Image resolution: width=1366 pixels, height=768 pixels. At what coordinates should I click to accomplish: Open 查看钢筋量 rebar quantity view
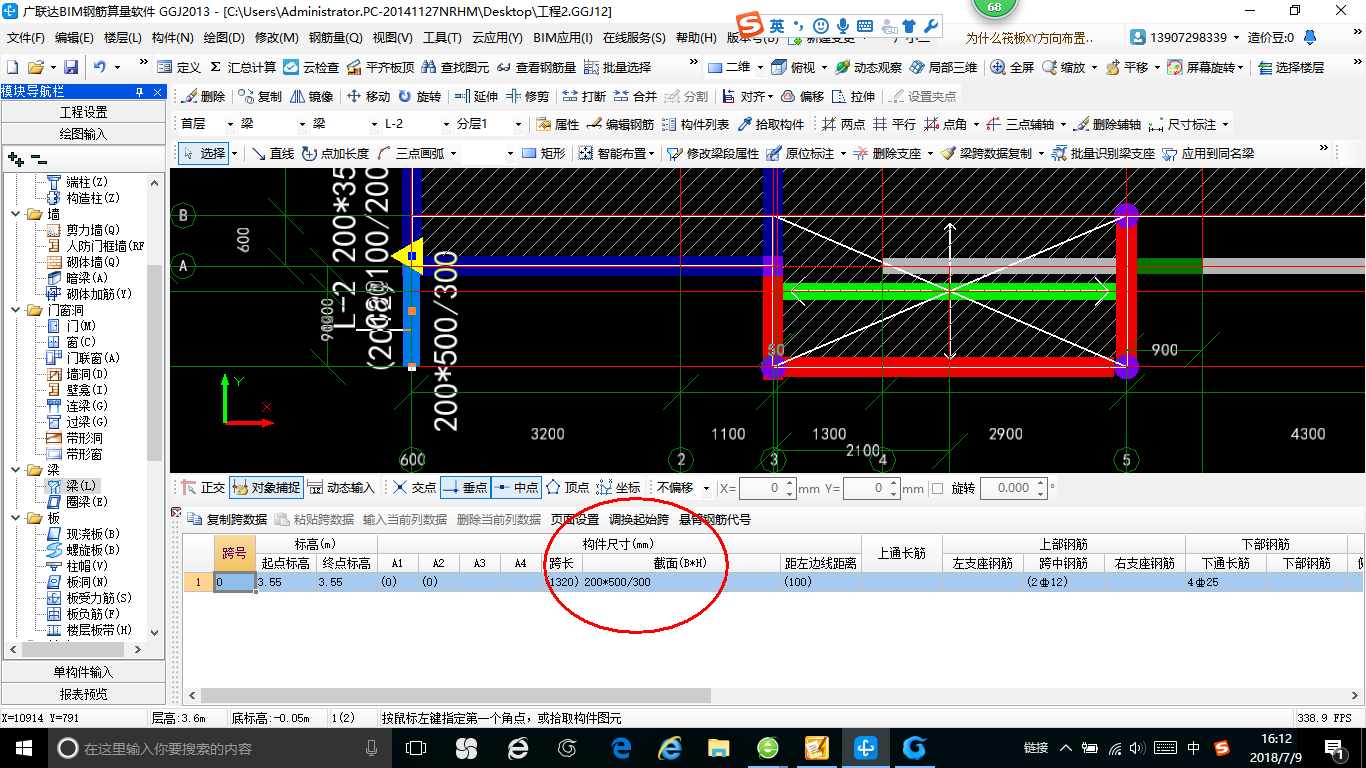click(x=536, y=67)
